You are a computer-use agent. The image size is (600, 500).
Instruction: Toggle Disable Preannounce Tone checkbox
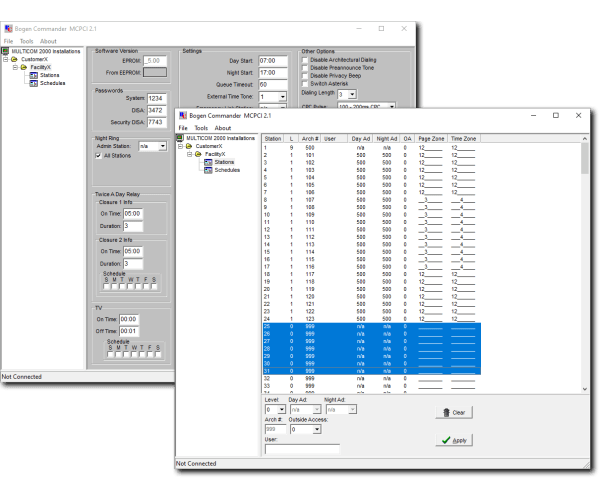click(305, 68)
